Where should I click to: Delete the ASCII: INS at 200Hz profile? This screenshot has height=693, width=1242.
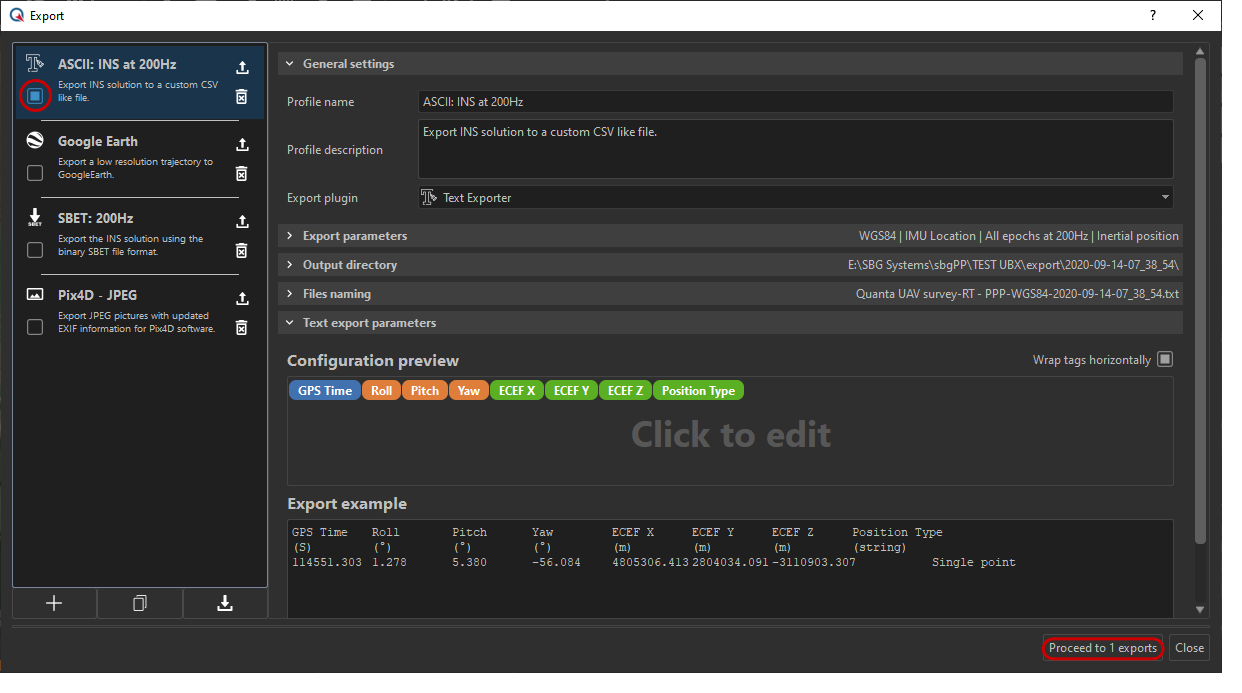(241, 96)
